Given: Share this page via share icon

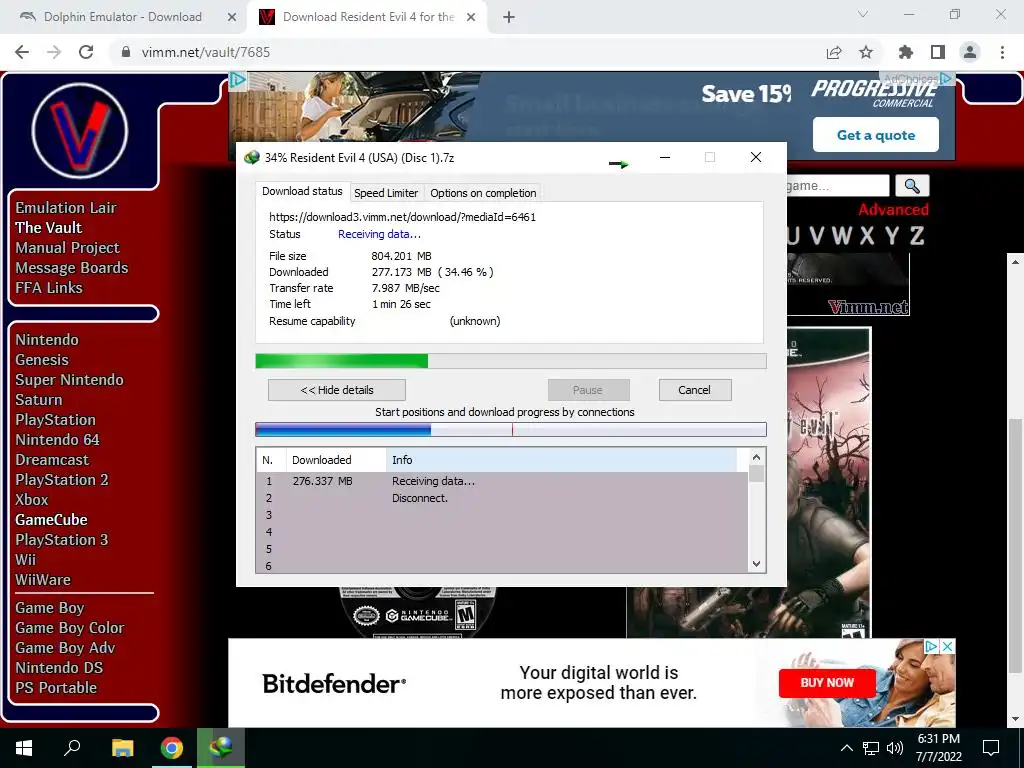Looking at the screenshot, I should click(834, 52).
